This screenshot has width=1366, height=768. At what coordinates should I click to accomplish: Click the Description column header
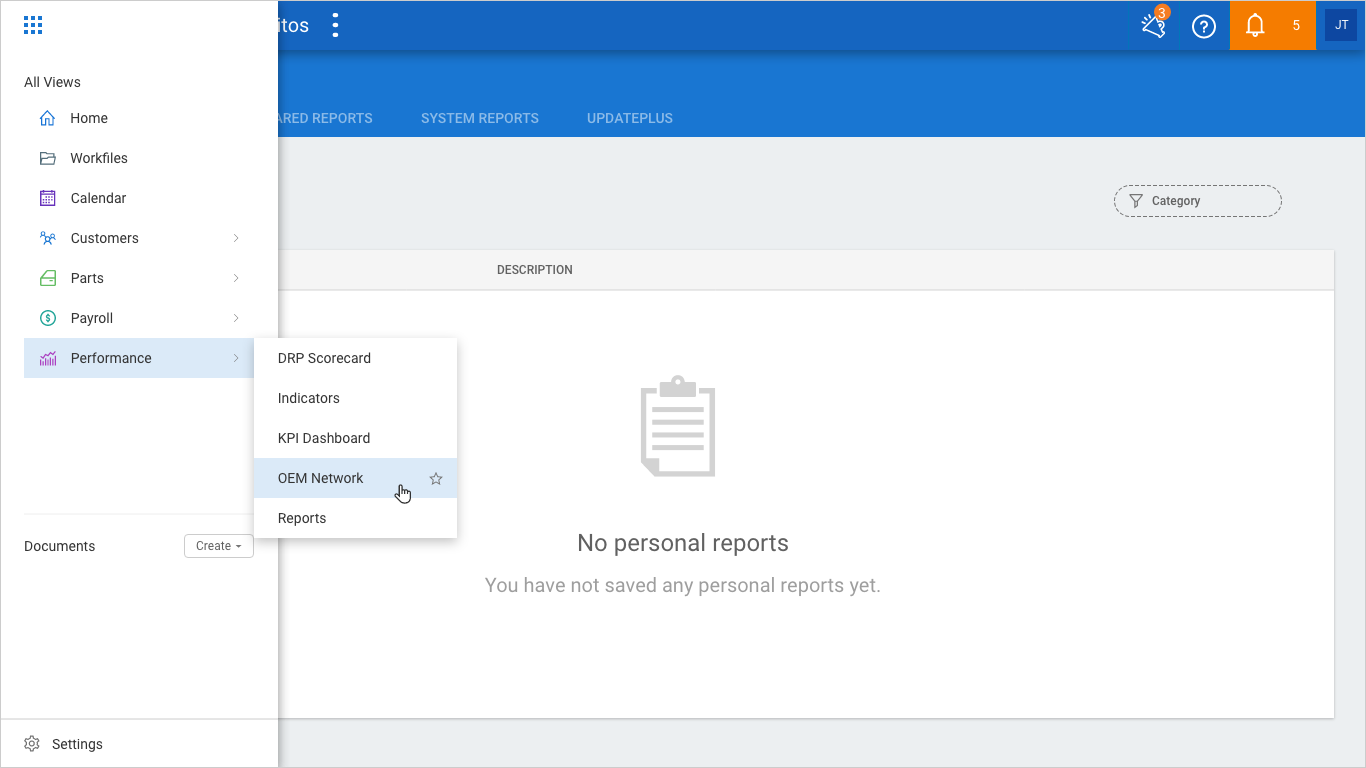[x=535, y=270]
